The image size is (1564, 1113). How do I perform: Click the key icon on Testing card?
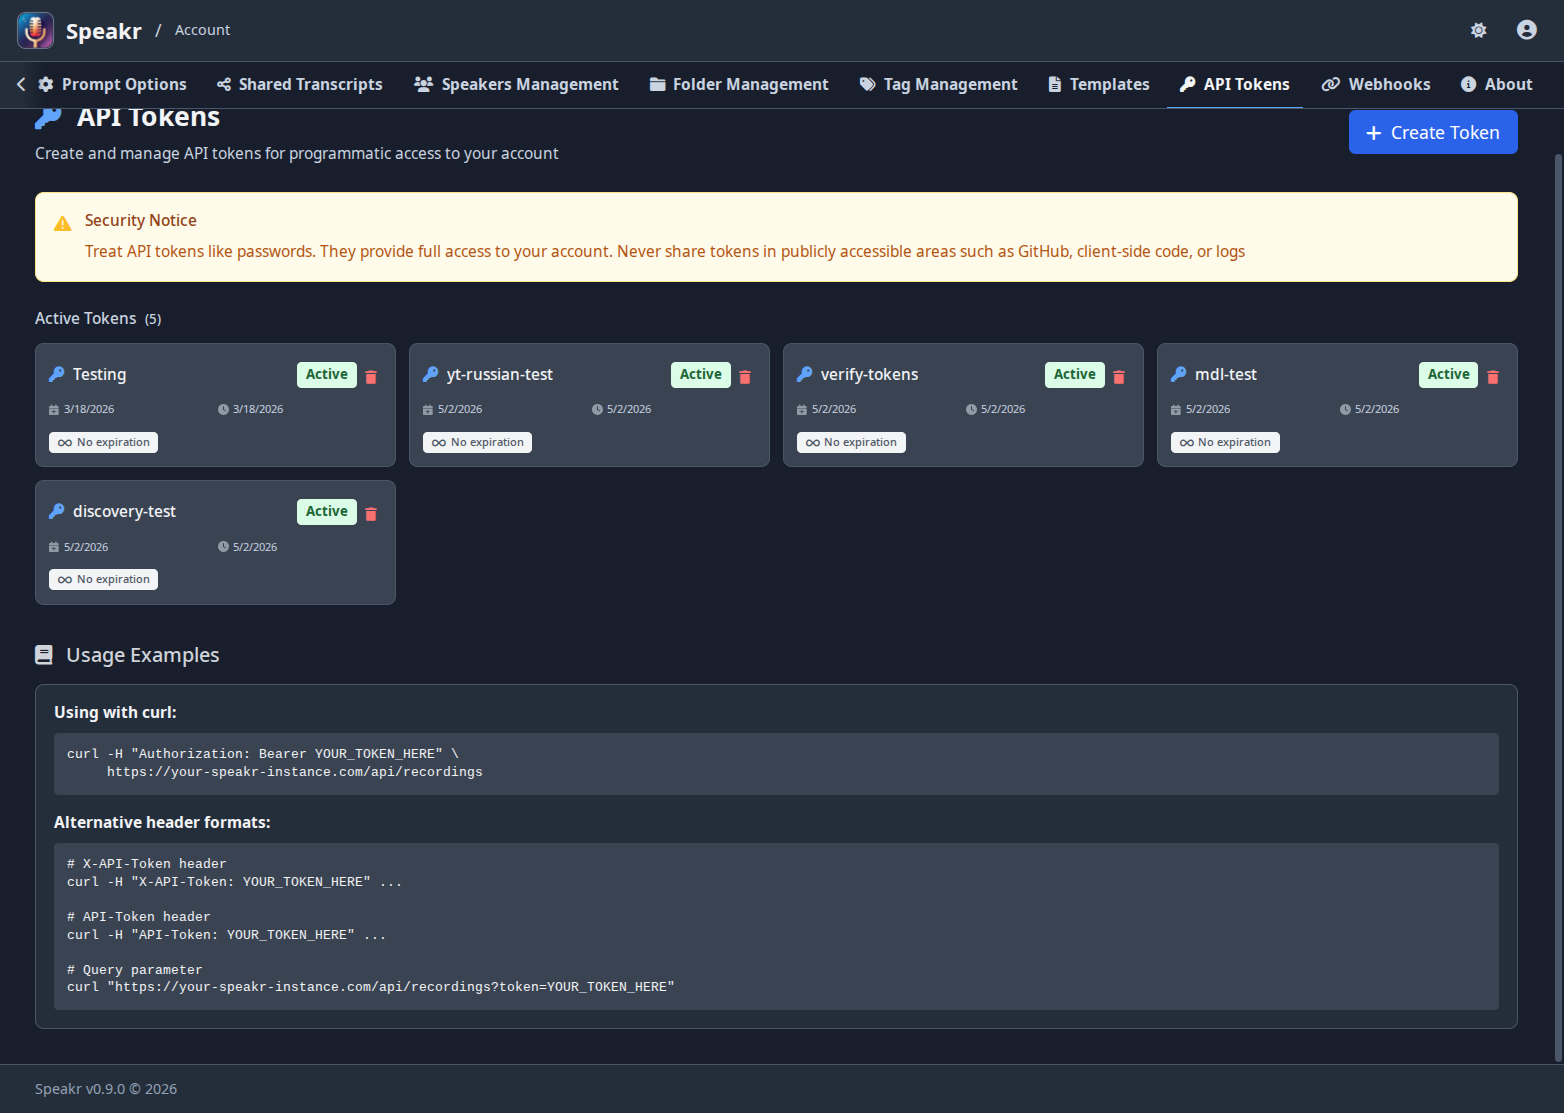coord(57,374)
